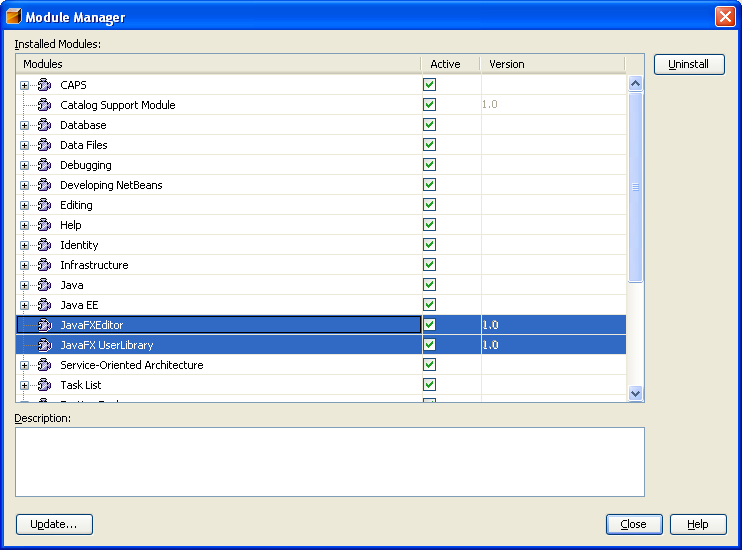Click the Data Files module icon

pyautogui.click(x=44, y=145)
